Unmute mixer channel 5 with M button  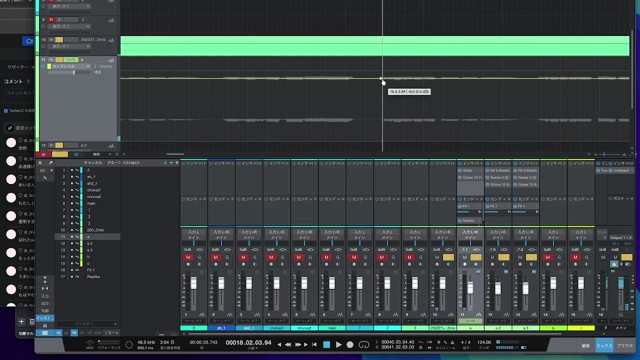pos(299,257)
